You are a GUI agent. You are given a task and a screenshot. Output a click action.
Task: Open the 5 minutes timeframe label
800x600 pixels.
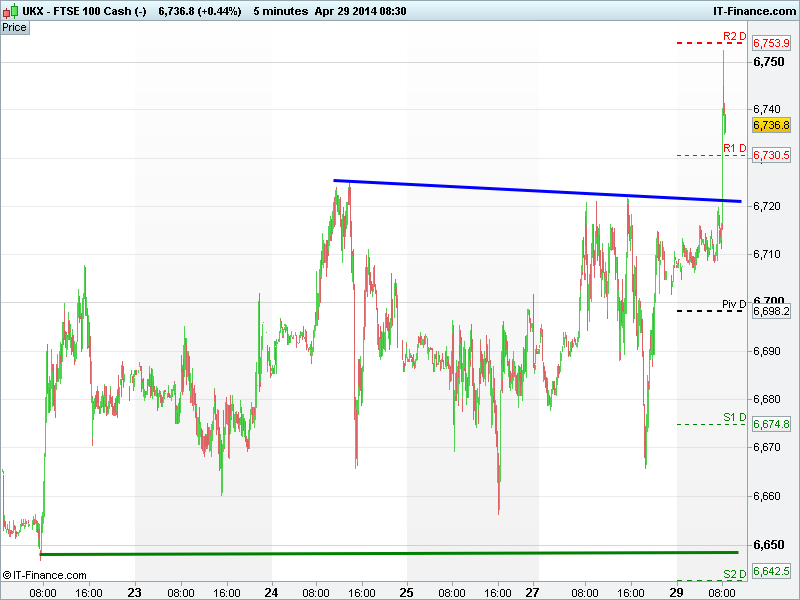[x=280, y=10]
